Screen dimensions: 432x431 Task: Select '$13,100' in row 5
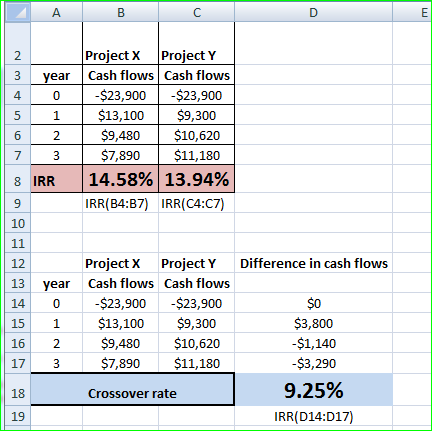click(x=121, y=115)
